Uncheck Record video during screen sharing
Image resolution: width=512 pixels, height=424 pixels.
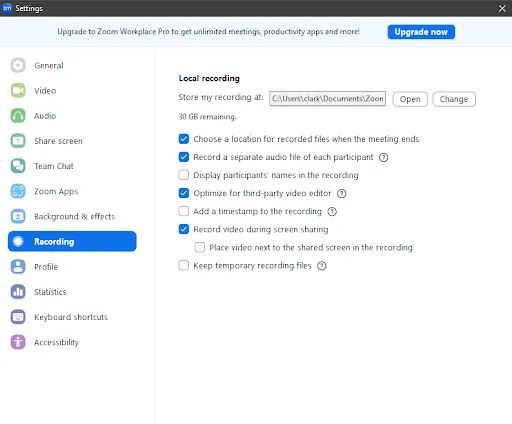pyautogui.click(x=184, y=229)
